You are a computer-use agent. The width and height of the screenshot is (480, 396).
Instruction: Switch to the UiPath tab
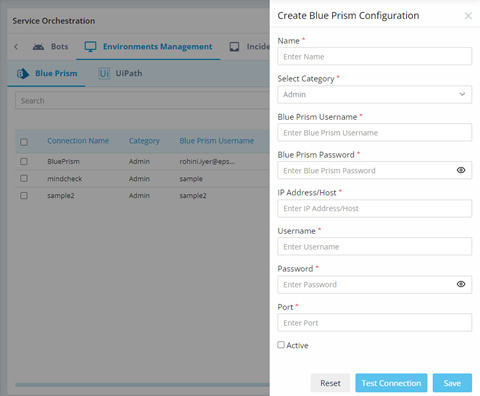[120, 73]
